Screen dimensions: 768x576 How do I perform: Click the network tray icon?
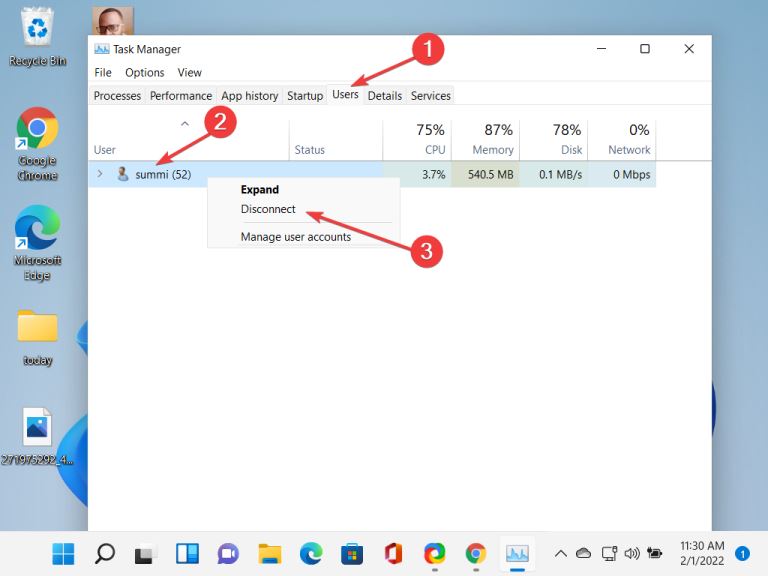tap(609, 553)
